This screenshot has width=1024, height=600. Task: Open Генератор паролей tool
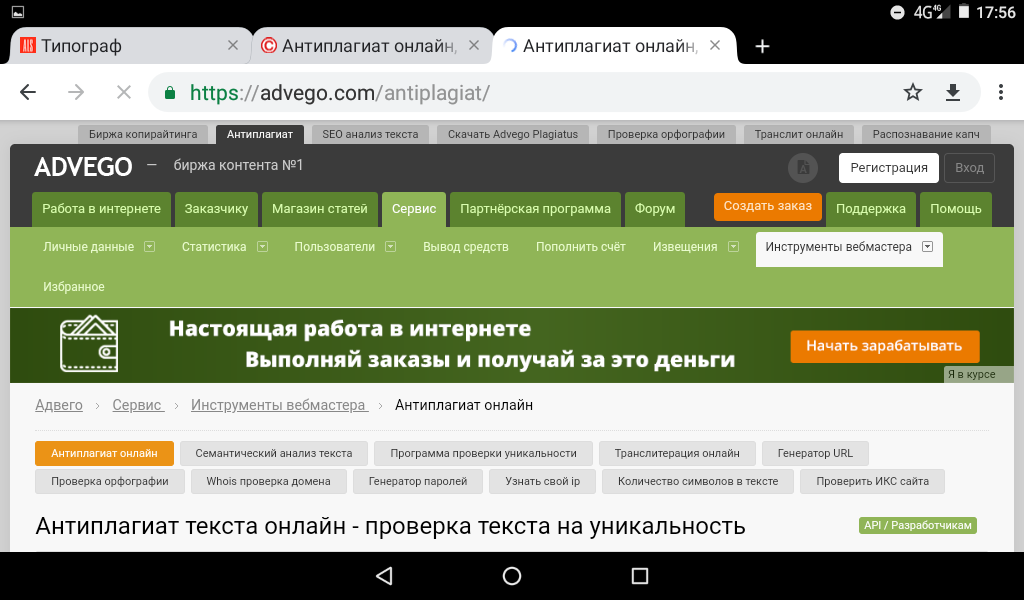pyautogui.click(x=418, y=481)
